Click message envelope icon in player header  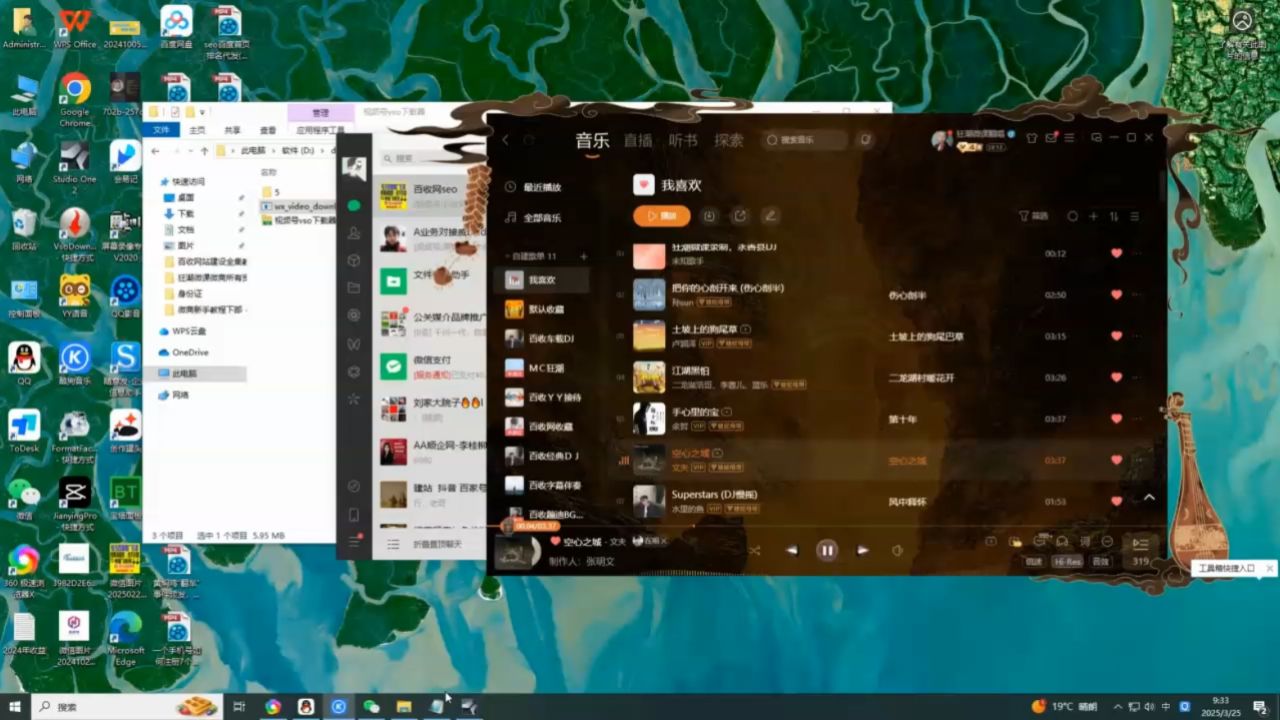(x=1051, y=138)
